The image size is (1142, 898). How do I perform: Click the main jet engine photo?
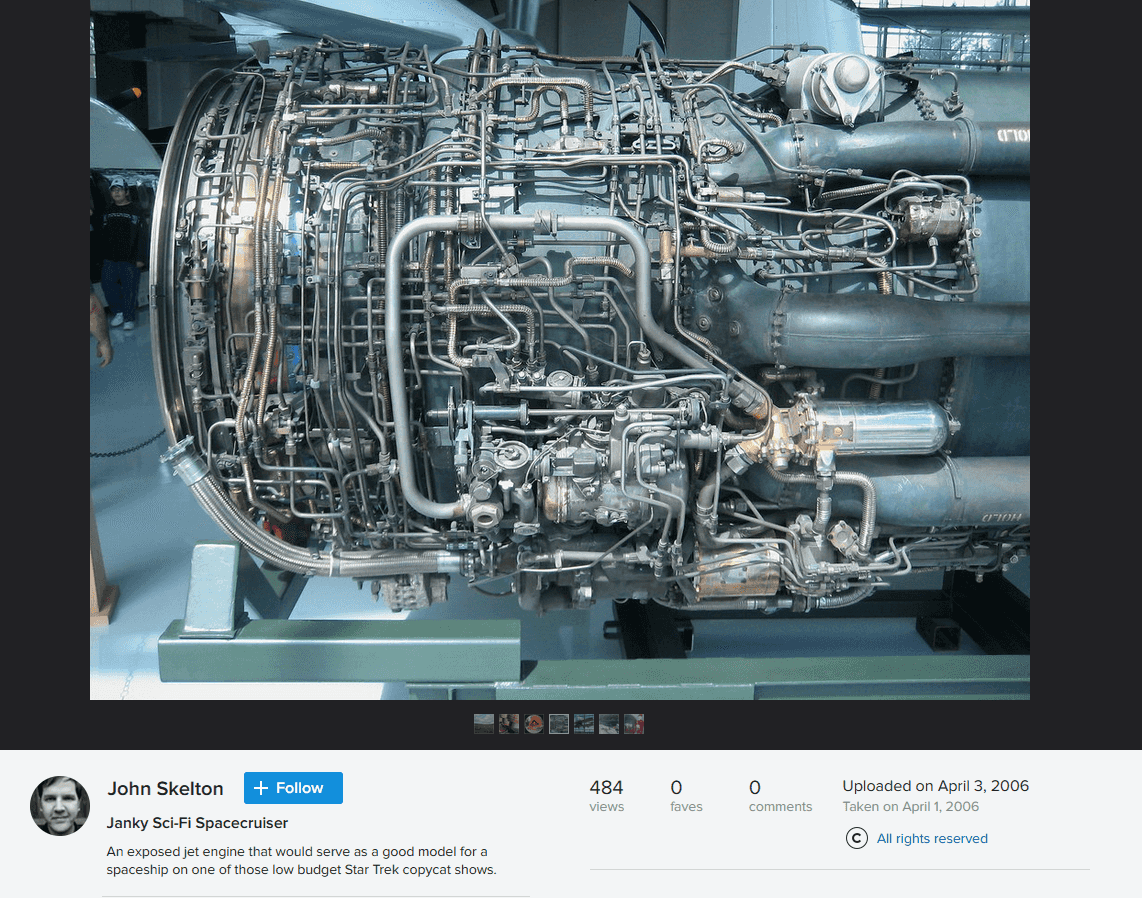click(560, 350)
